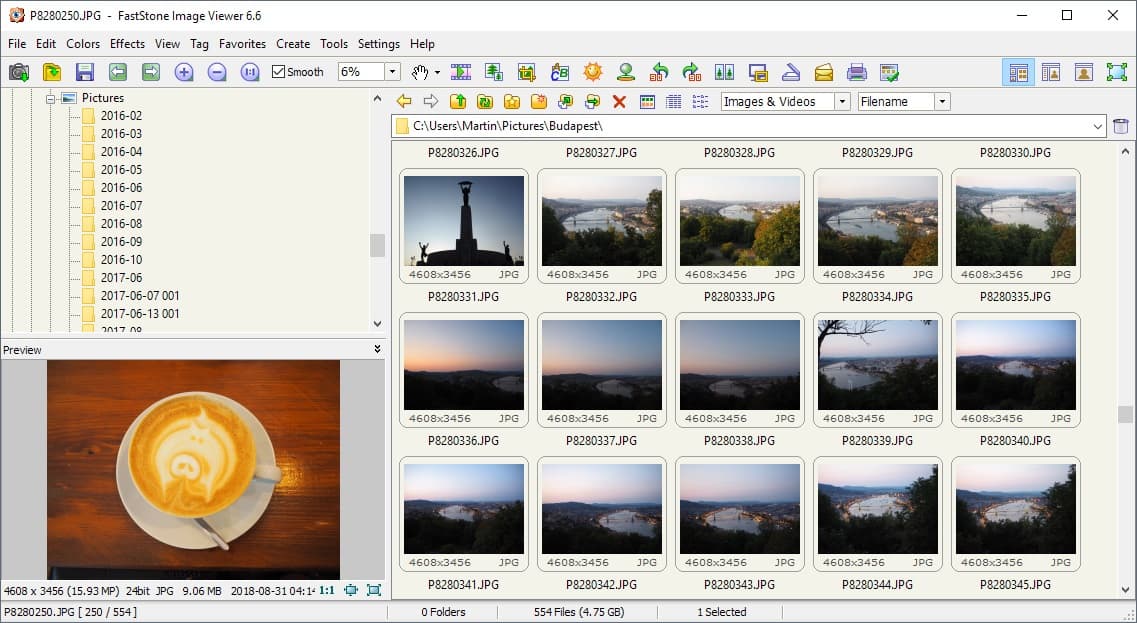Toggle the Smooth checkbox off

pos(277,71)
